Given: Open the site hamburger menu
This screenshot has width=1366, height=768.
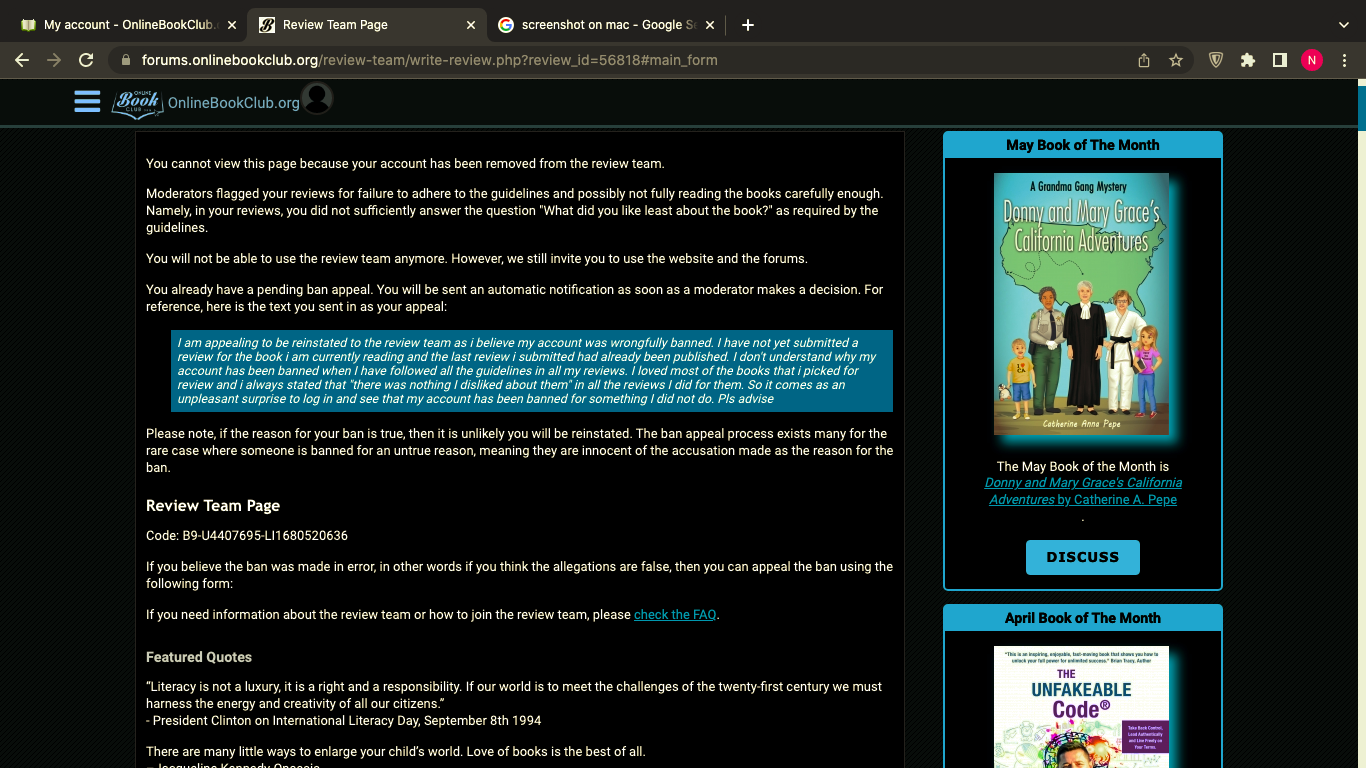Looking at the screenshot, I should pos(87,101).
